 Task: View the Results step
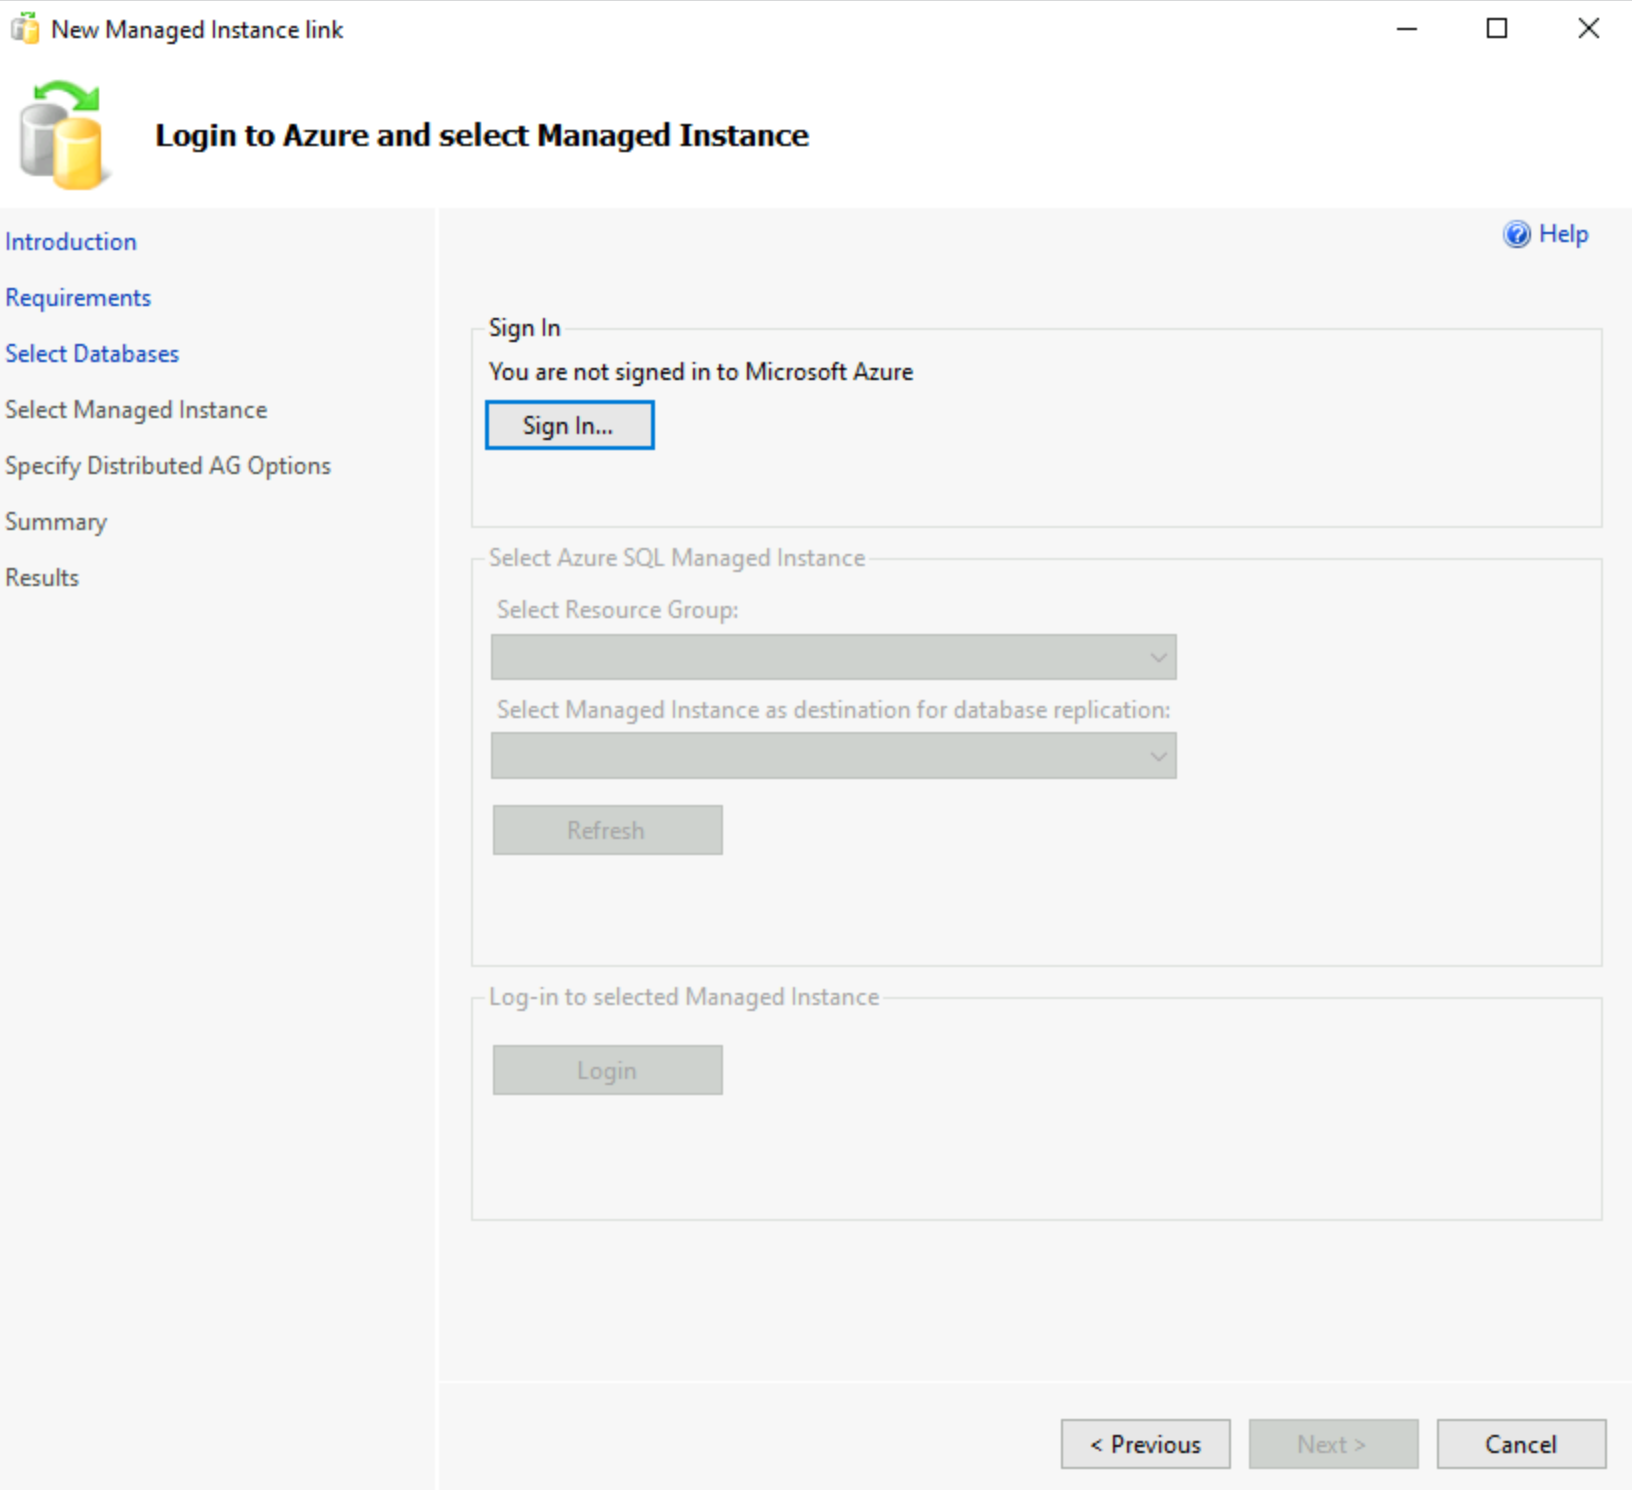pyautogui.click(x=42, y=577)
